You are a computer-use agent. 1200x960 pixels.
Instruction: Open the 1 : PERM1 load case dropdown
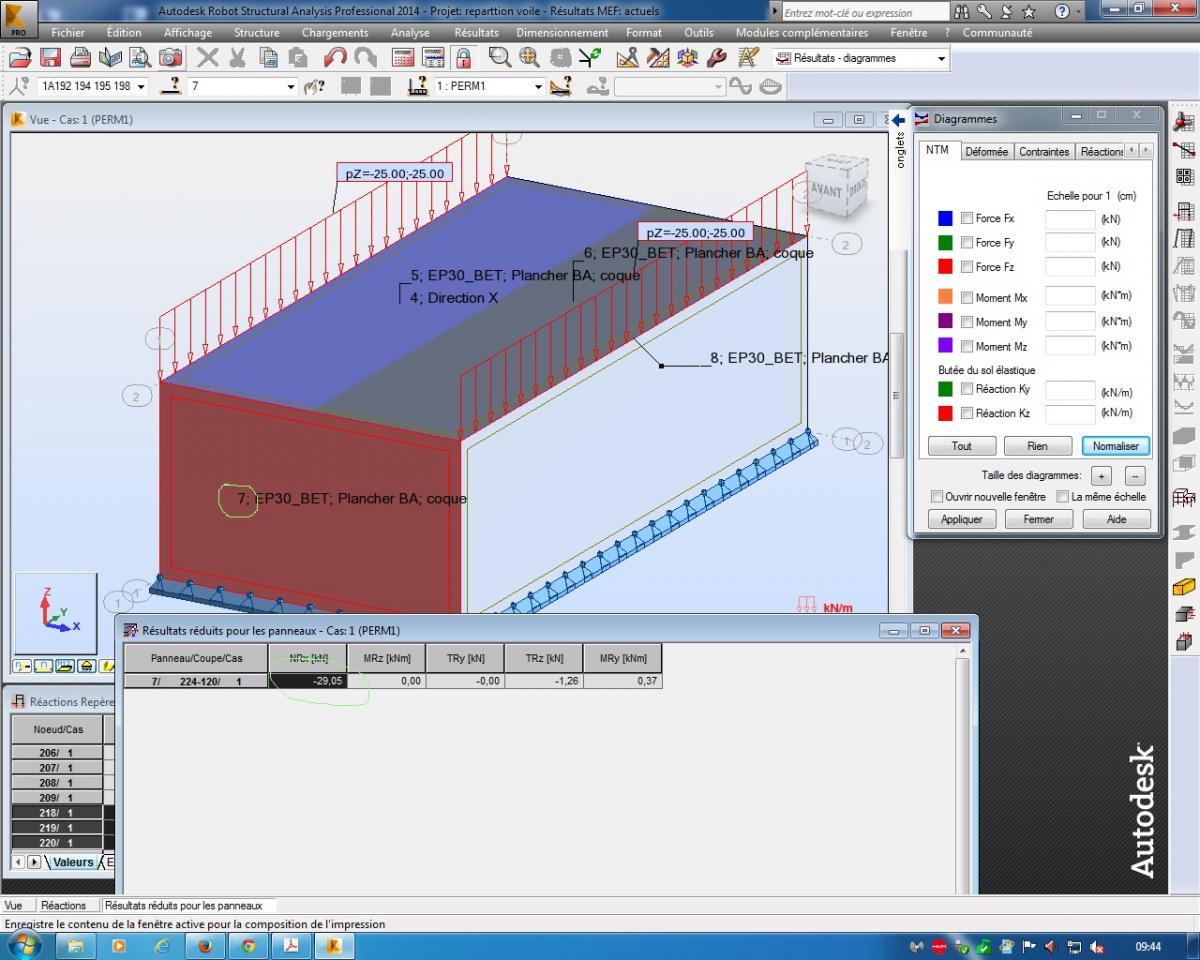point(538,87)
